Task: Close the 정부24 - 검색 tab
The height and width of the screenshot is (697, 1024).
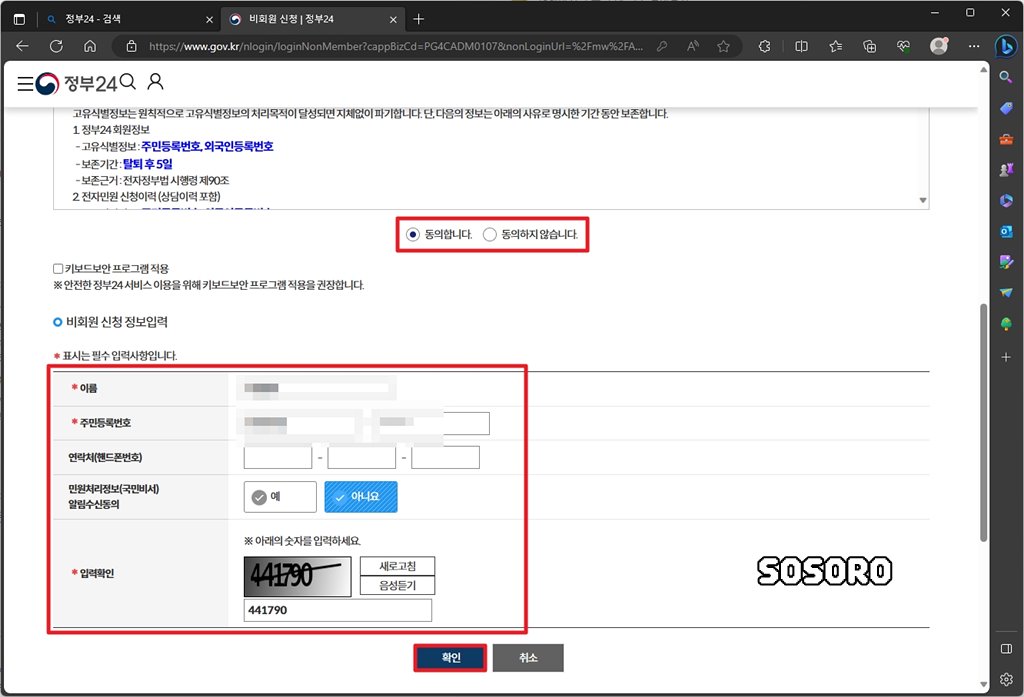Action: [209, 20]
